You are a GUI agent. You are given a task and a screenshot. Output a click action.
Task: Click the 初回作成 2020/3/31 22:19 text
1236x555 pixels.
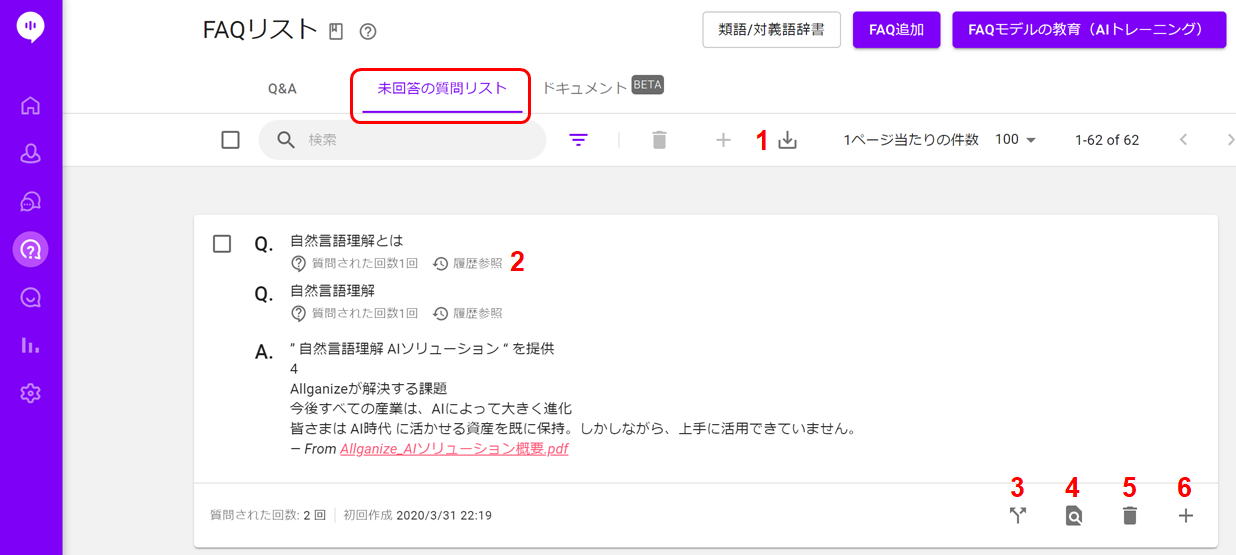point(417,516)
